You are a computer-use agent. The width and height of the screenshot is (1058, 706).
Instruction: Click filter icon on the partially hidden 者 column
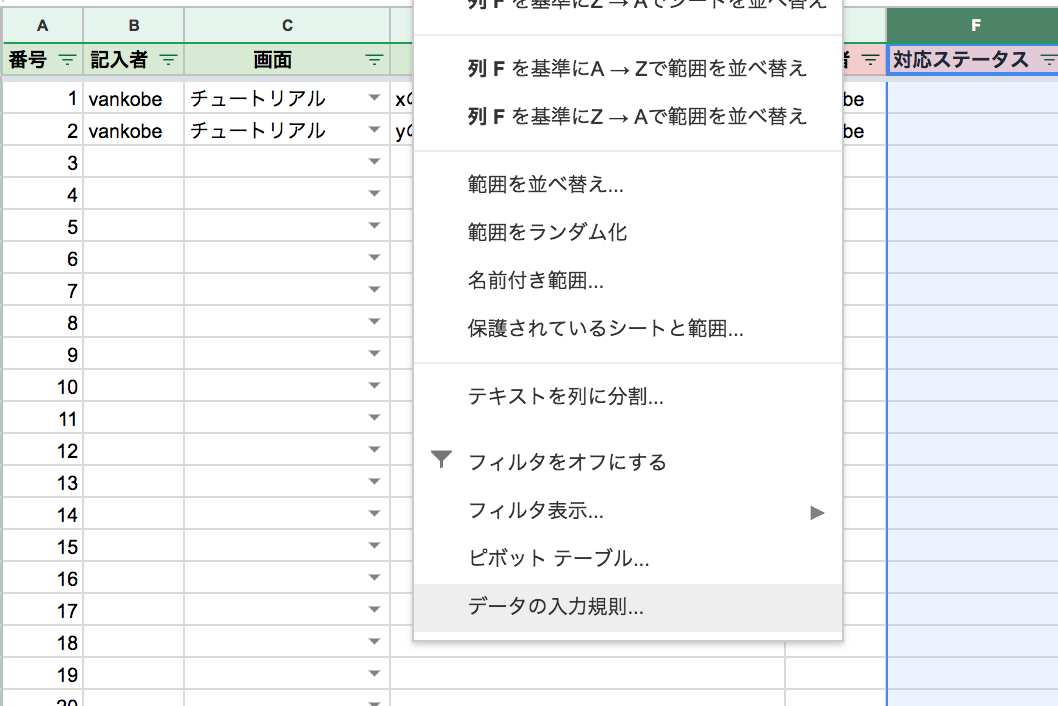coord(873,59)
